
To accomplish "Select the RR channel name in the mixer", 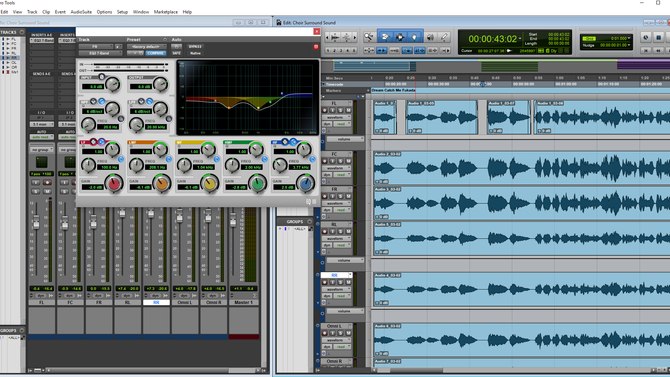I will click(x=156, y=302).
